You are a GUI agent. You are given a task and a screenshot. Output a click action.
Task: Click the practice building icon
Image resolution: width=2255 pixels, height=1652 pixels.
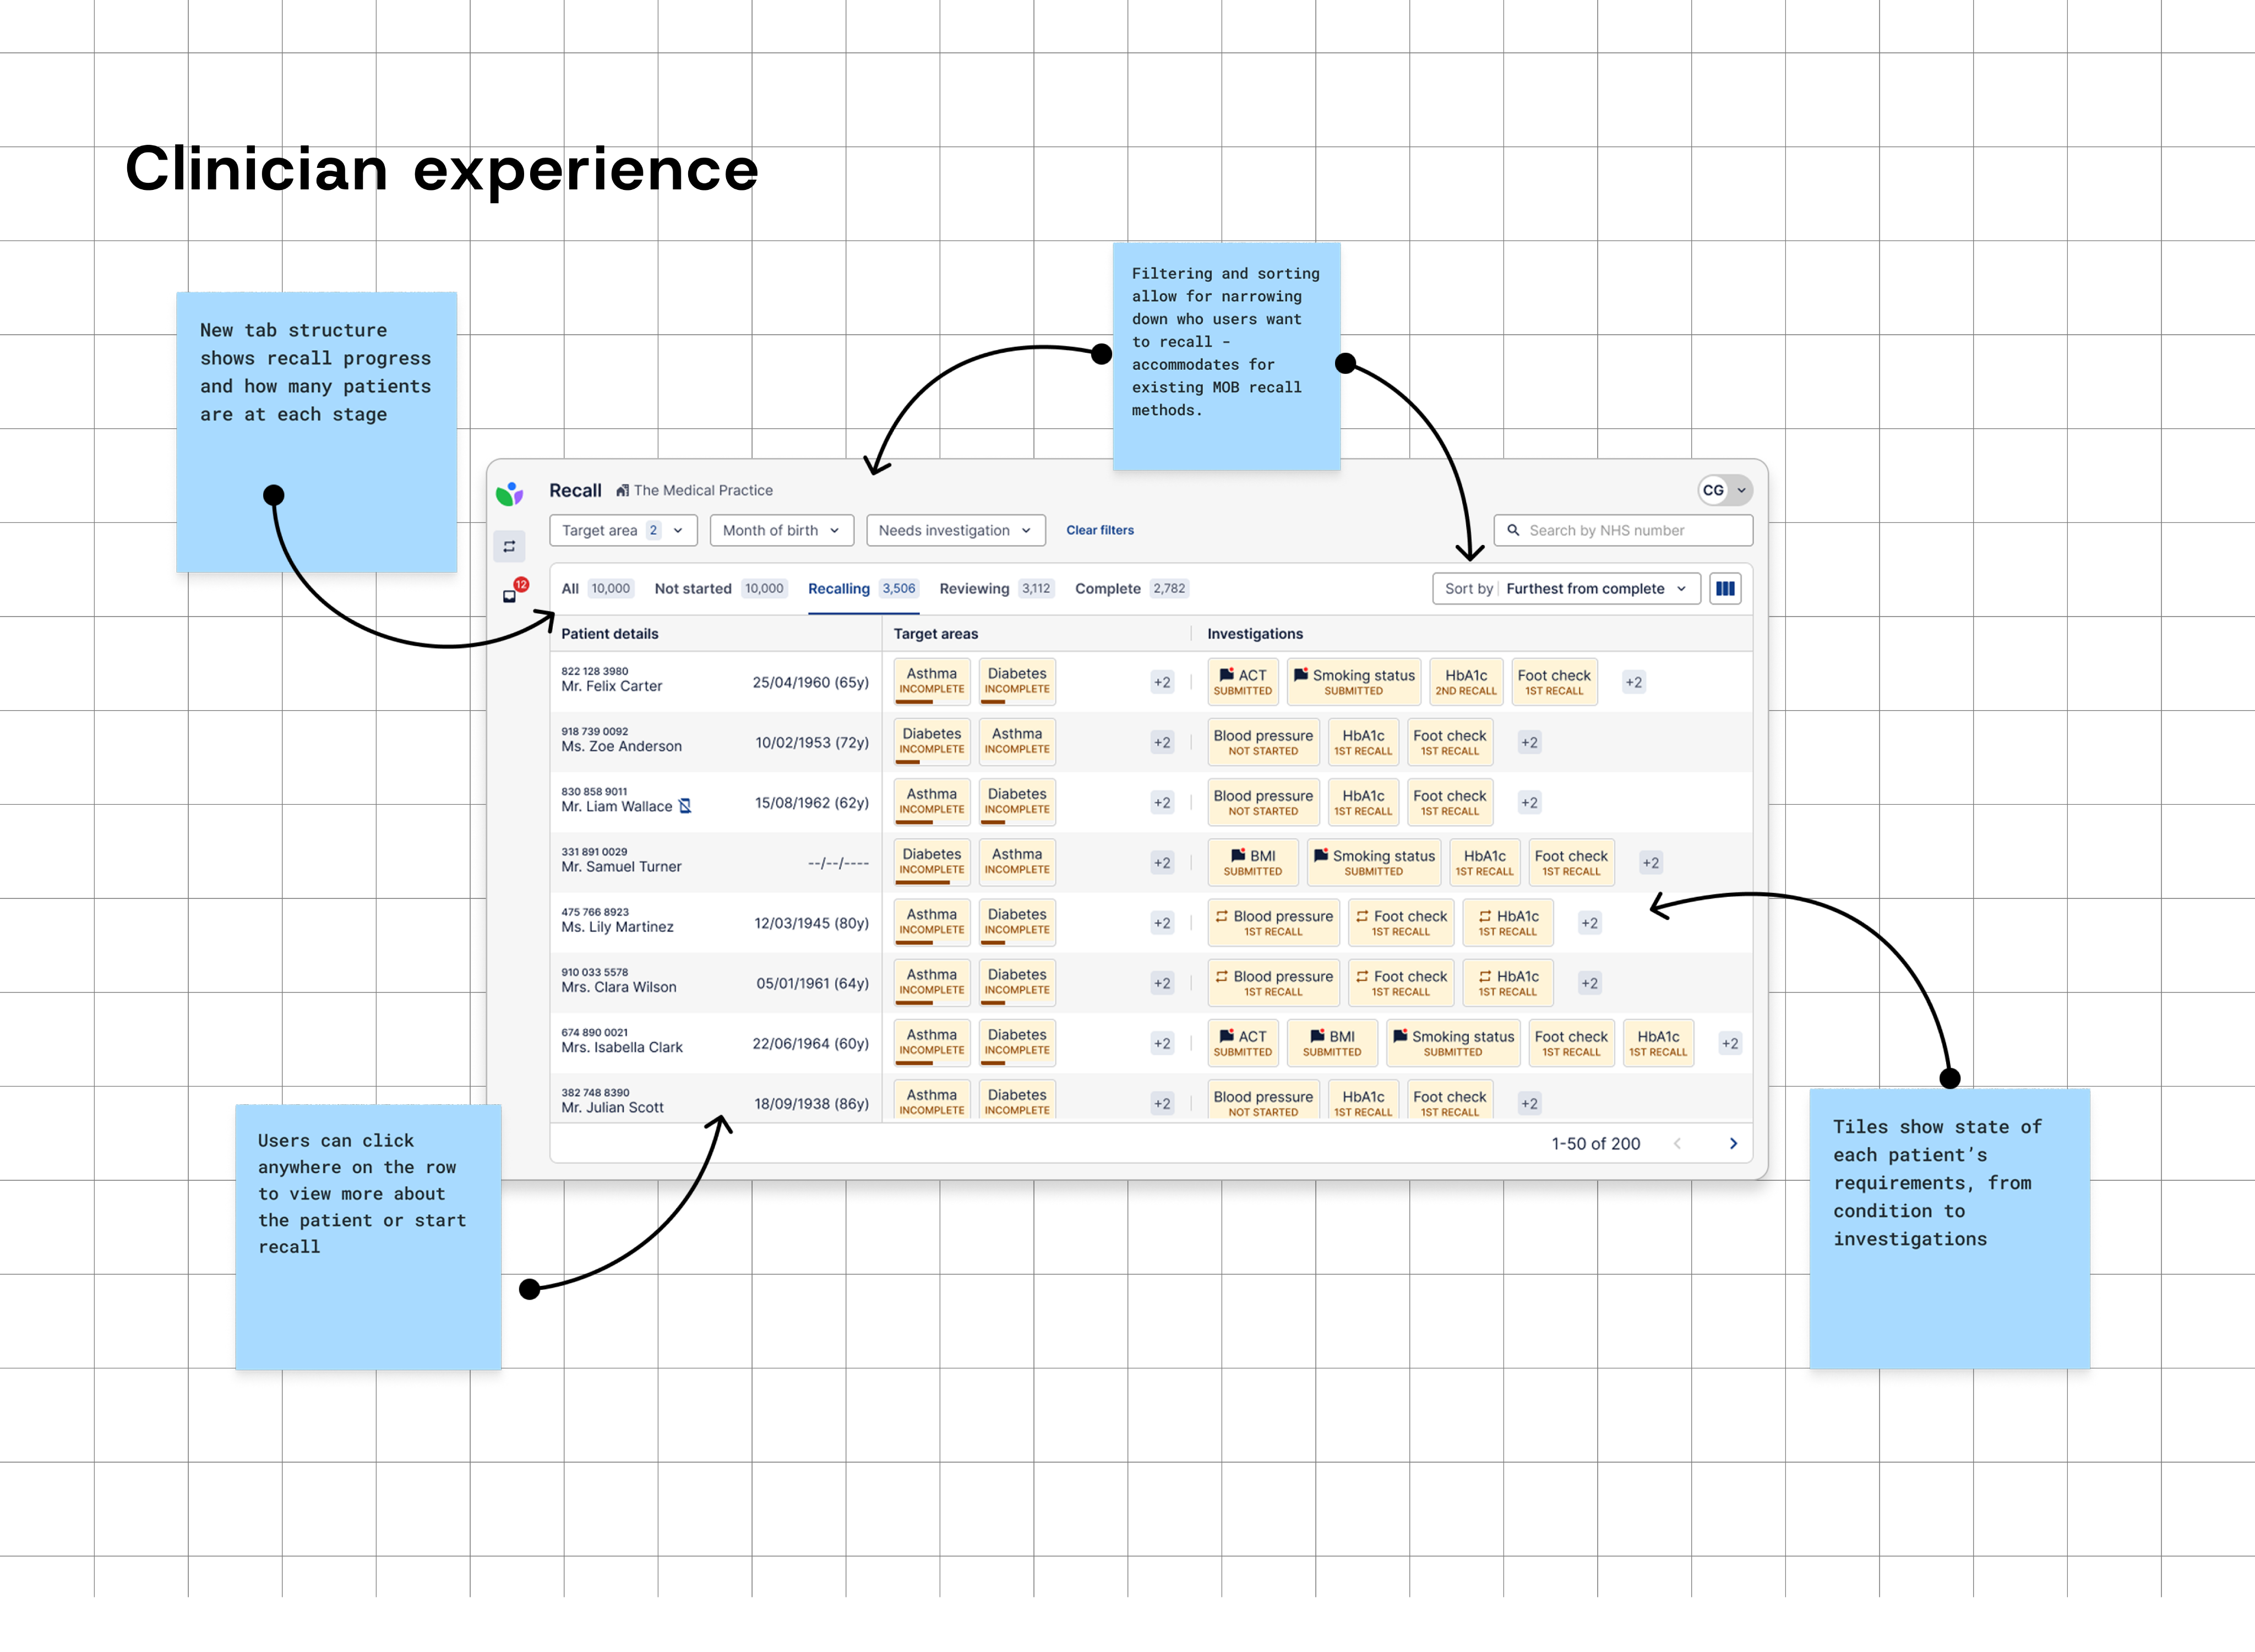click(622, 490)
